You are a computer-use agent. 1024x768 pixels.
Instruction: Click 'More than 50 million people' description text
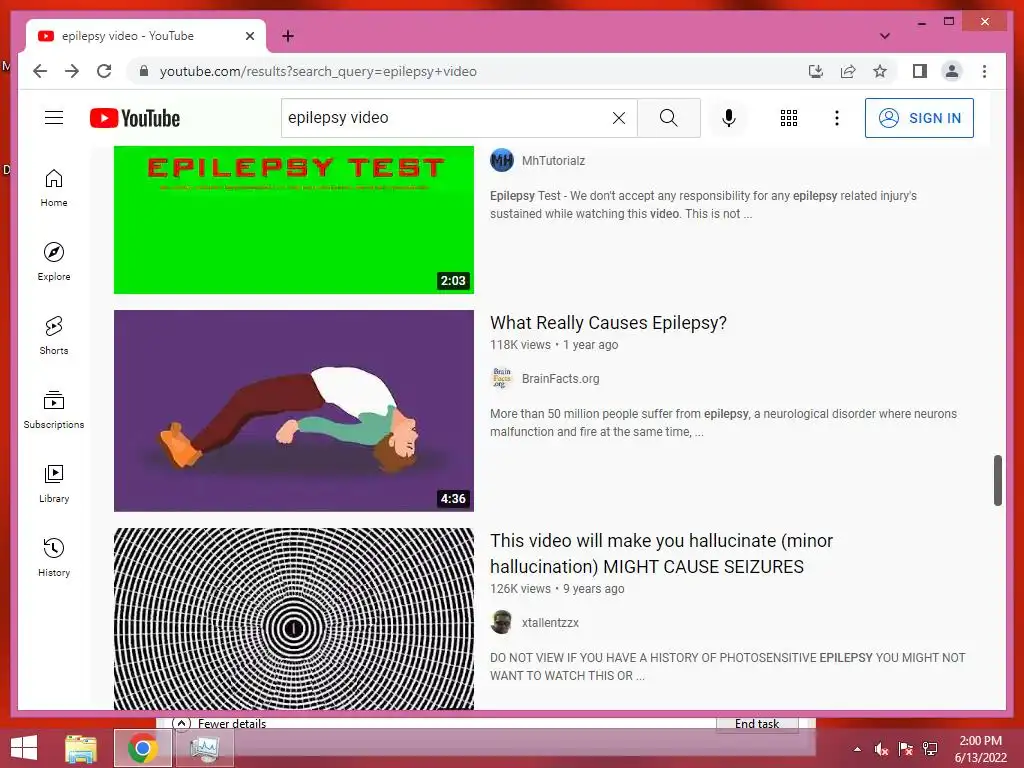tap(723, 423)
